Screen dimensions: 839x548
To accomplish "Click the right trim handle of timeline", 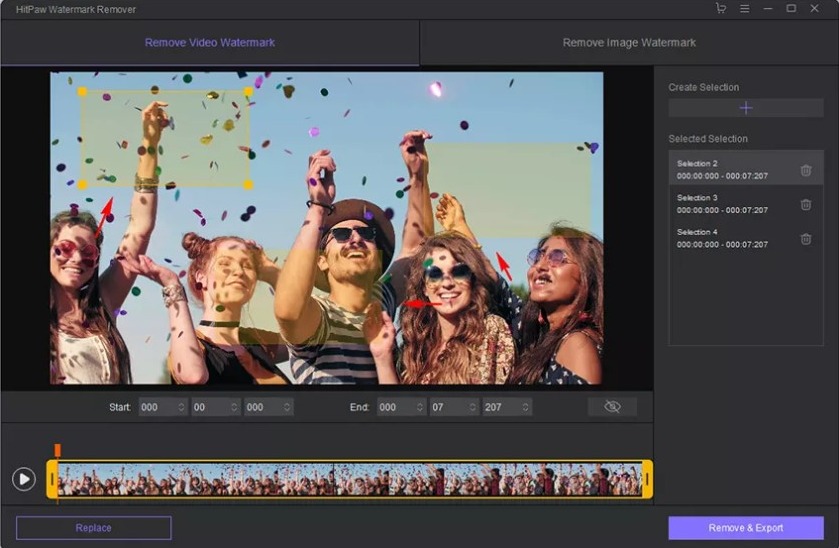I will tap(647, 480).
